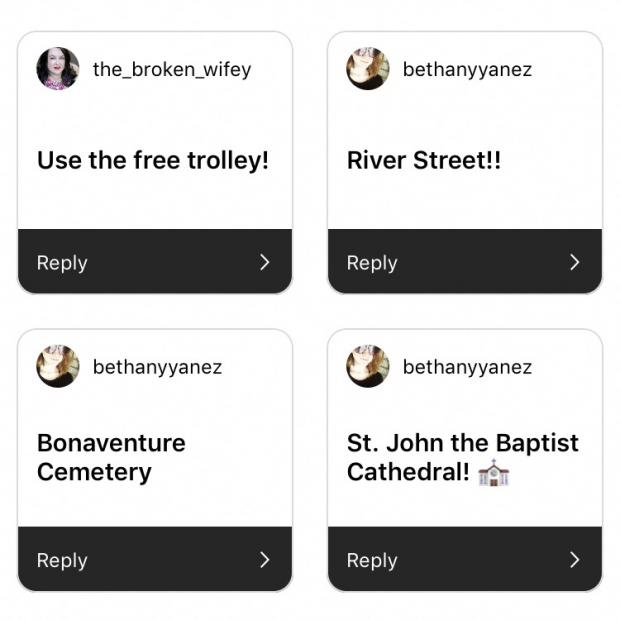This screenshot has height=620, width=620.
Task: Open the_broken_wifey username link
Action: [172, 70]
